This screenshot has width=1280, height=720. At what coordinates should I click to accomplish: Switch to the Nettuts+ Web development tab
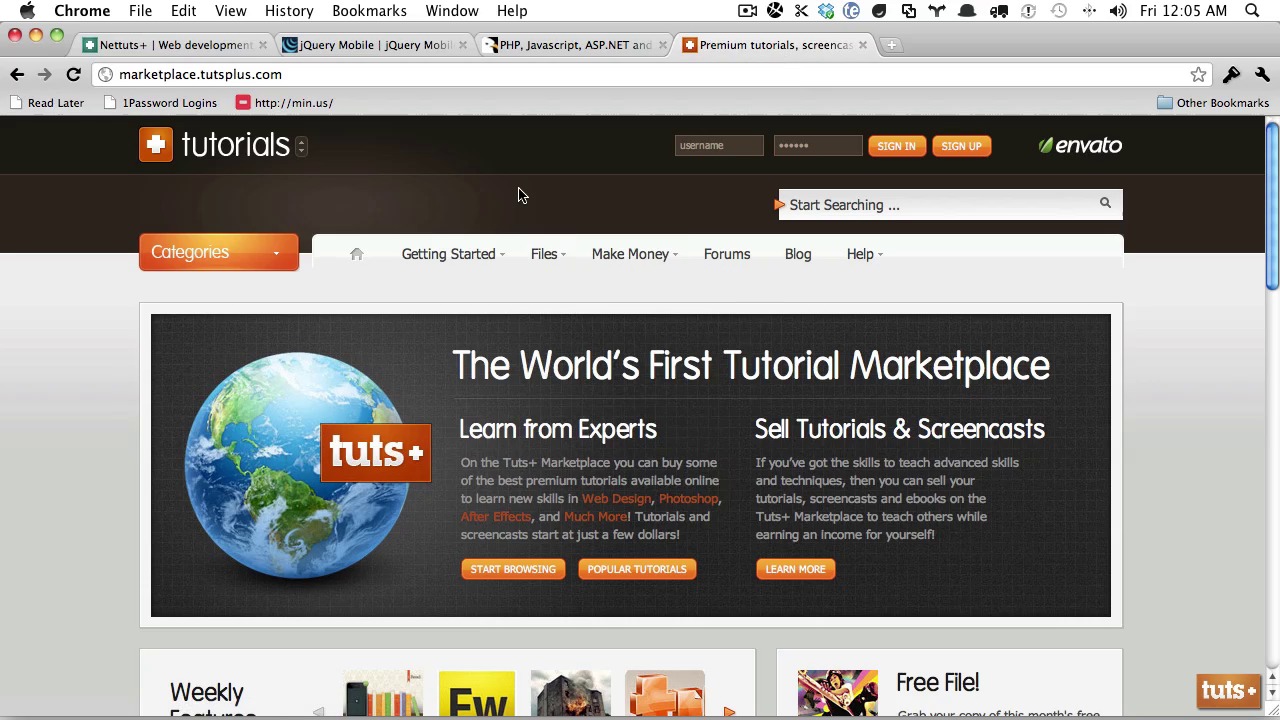(x=175, y=45)
